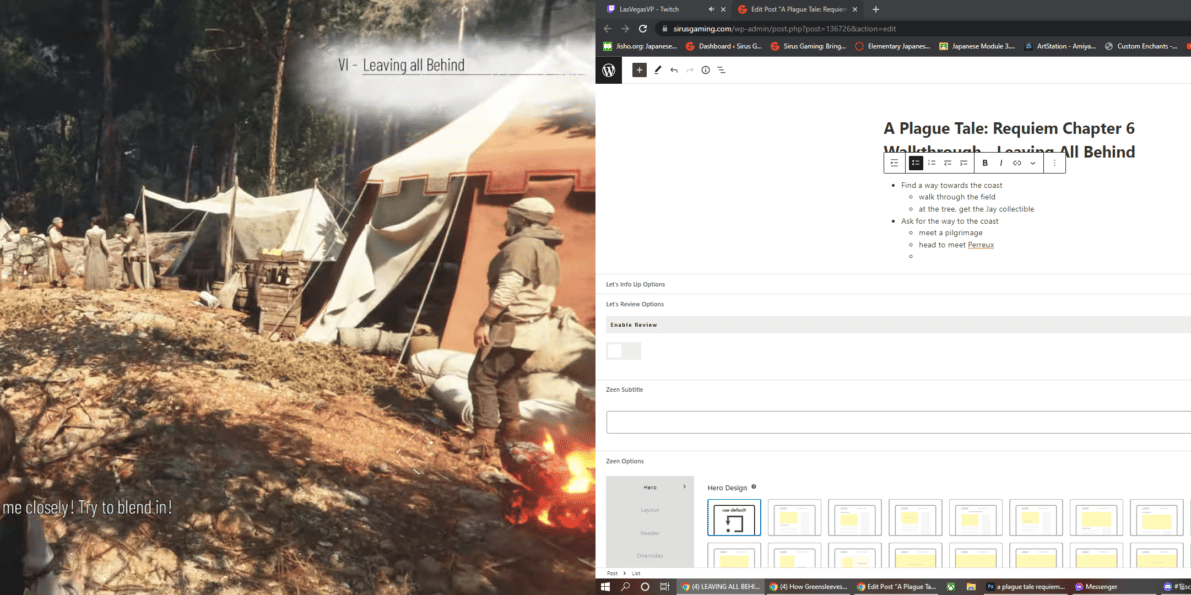Viewport: 1191px width, 595px height.
Task: Collapse the Zeen Options panel
Action: (x=893, y=460)
